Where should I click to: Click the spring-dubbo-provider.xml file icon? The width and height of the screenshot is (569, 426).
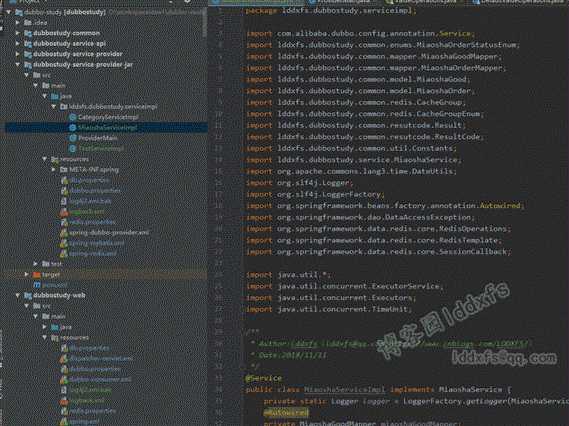tap(64, 233)
